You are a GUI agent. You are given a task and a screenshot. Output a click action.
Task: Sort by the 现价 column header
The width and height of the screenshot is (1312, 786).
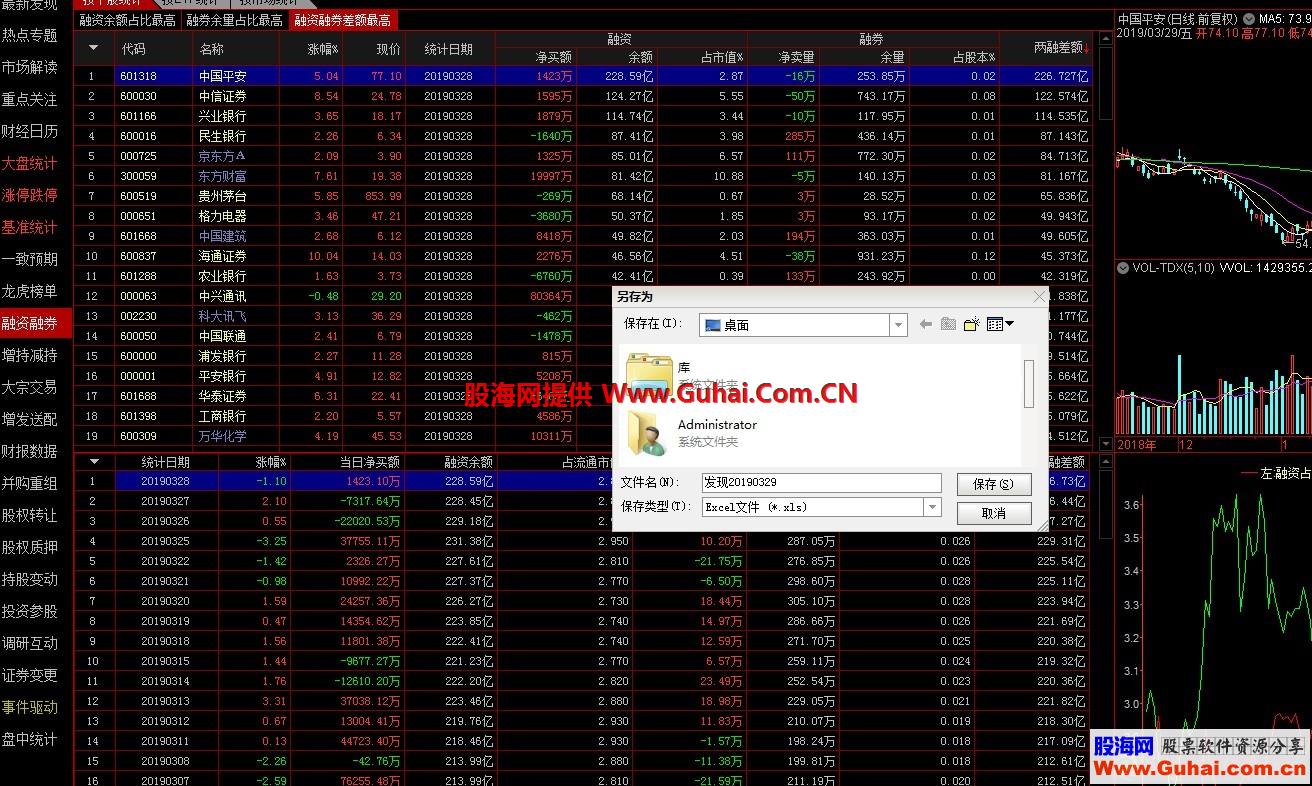pos(388,48)
